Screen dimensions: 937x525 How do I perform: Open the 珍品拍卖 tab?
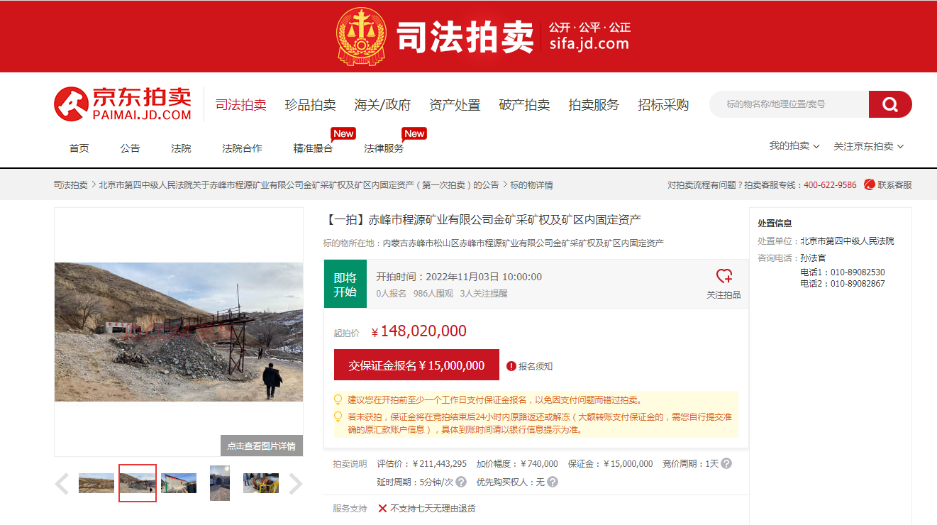pyautogui.click(x=310, y=105)
